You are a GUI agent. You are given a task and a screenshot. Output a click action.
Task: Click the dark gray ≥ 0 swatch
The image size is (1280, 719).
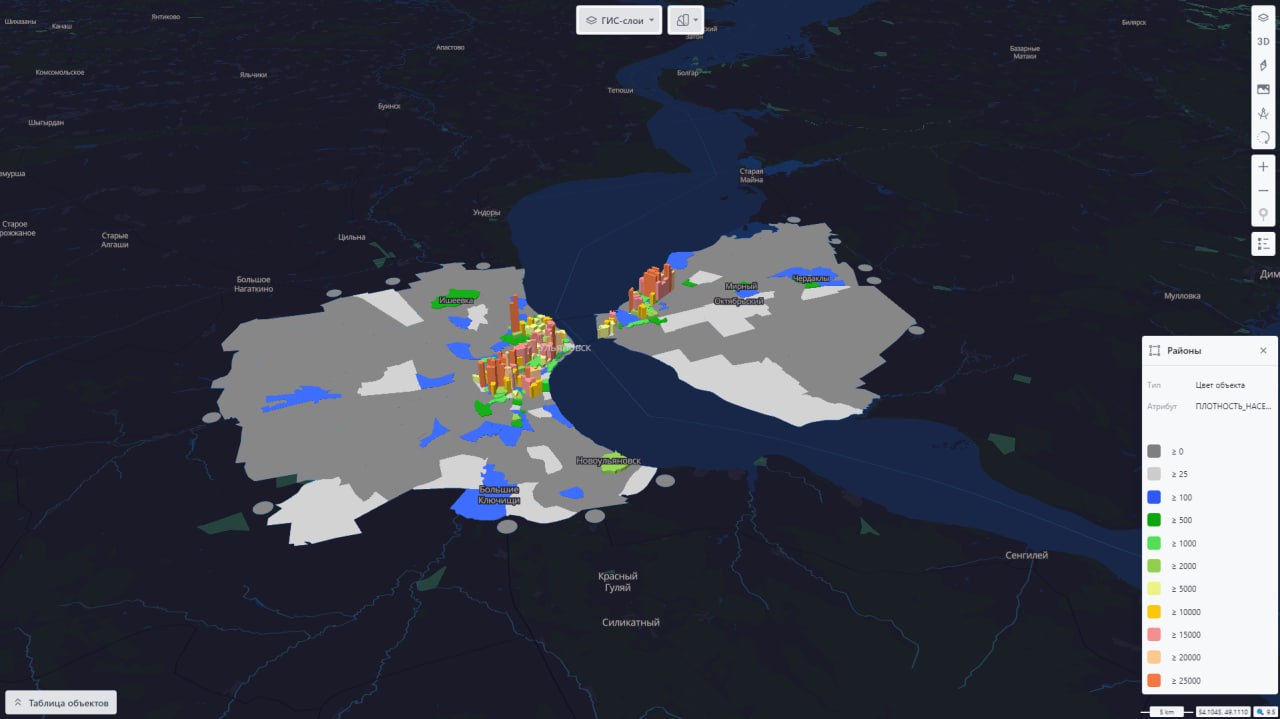(1154, 451)
